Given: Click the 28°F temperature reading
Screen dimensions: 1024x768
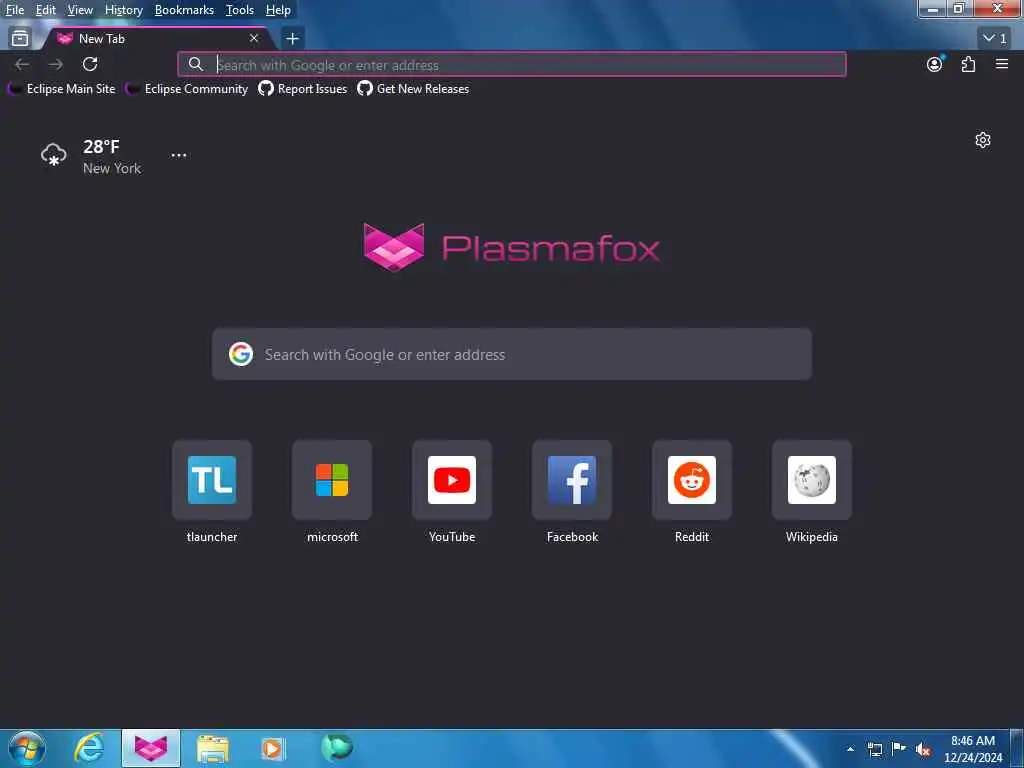Looking at the screenshot, I should point(101,147).
